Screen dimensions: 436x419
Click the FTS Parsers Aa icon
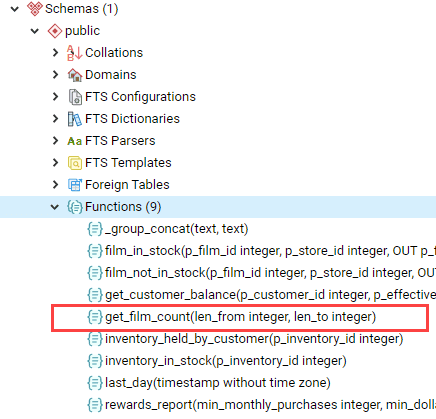pos(75,141)
